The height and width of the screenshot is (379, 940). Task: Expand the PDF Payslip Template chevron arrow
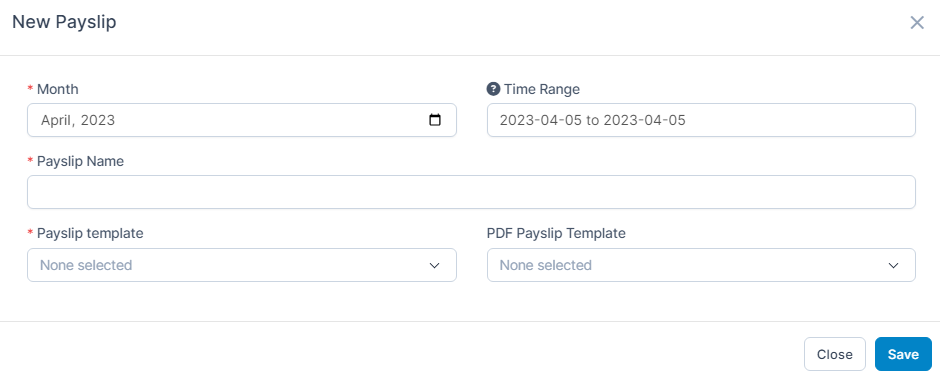point(893,265)
